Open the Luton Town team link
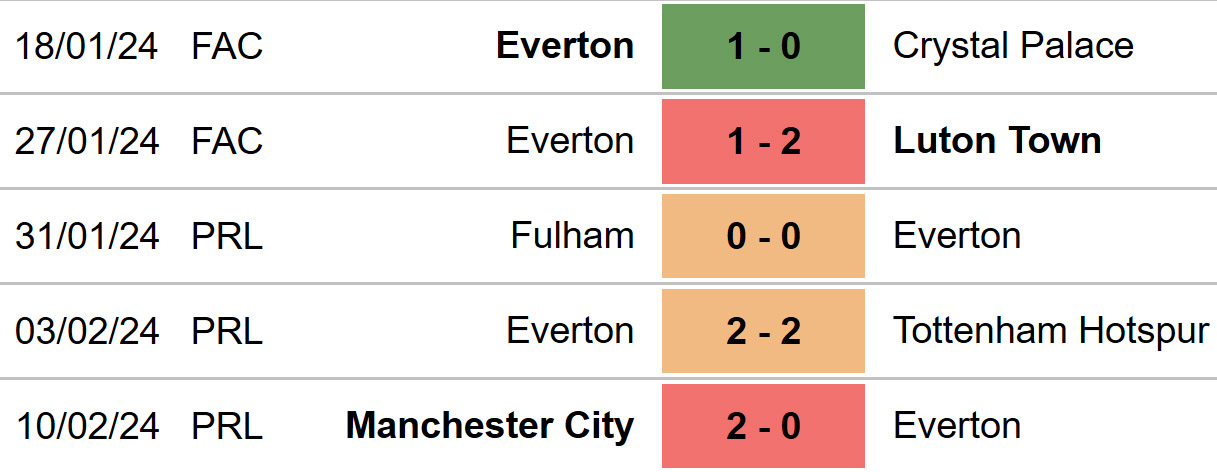This screenshot has width=1217, height=472. [x=997, y=141]
